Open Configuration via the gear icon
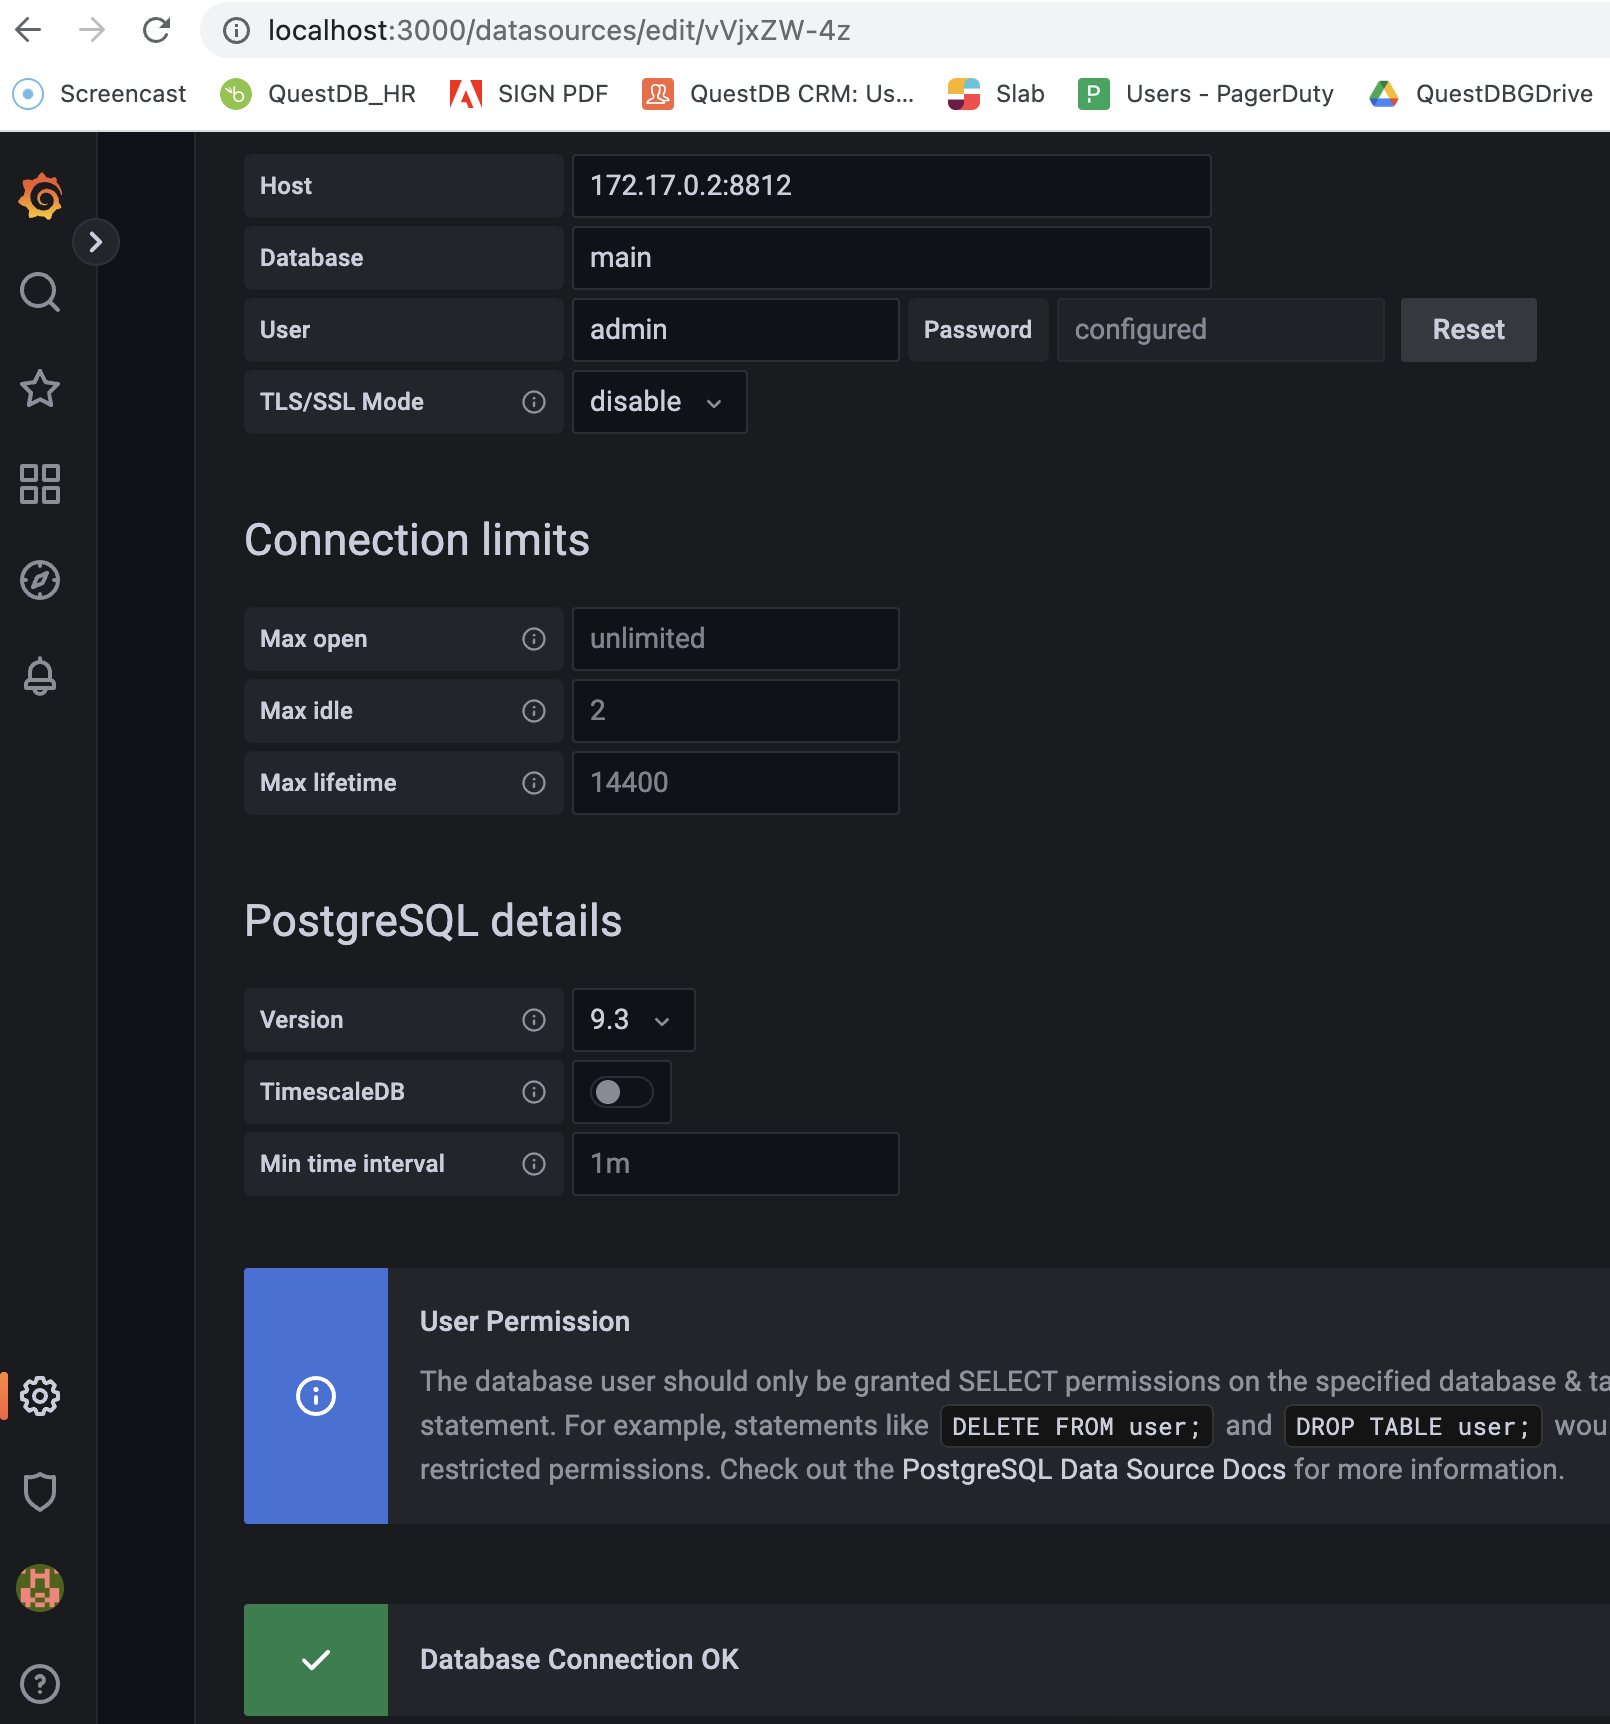Viewport: 1610px width, 1724px height. [x=40, y=1397]
